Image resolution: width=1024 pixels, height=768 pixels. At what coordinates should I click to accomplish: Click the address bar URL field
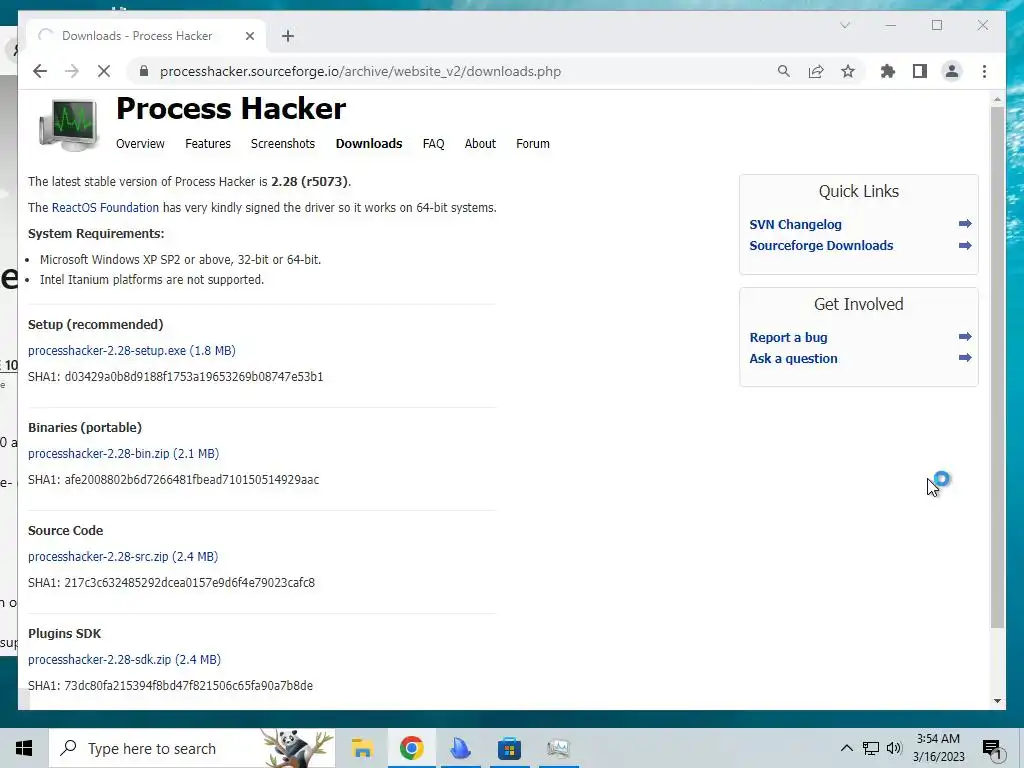pyautogui.click(x=360, y=71)
